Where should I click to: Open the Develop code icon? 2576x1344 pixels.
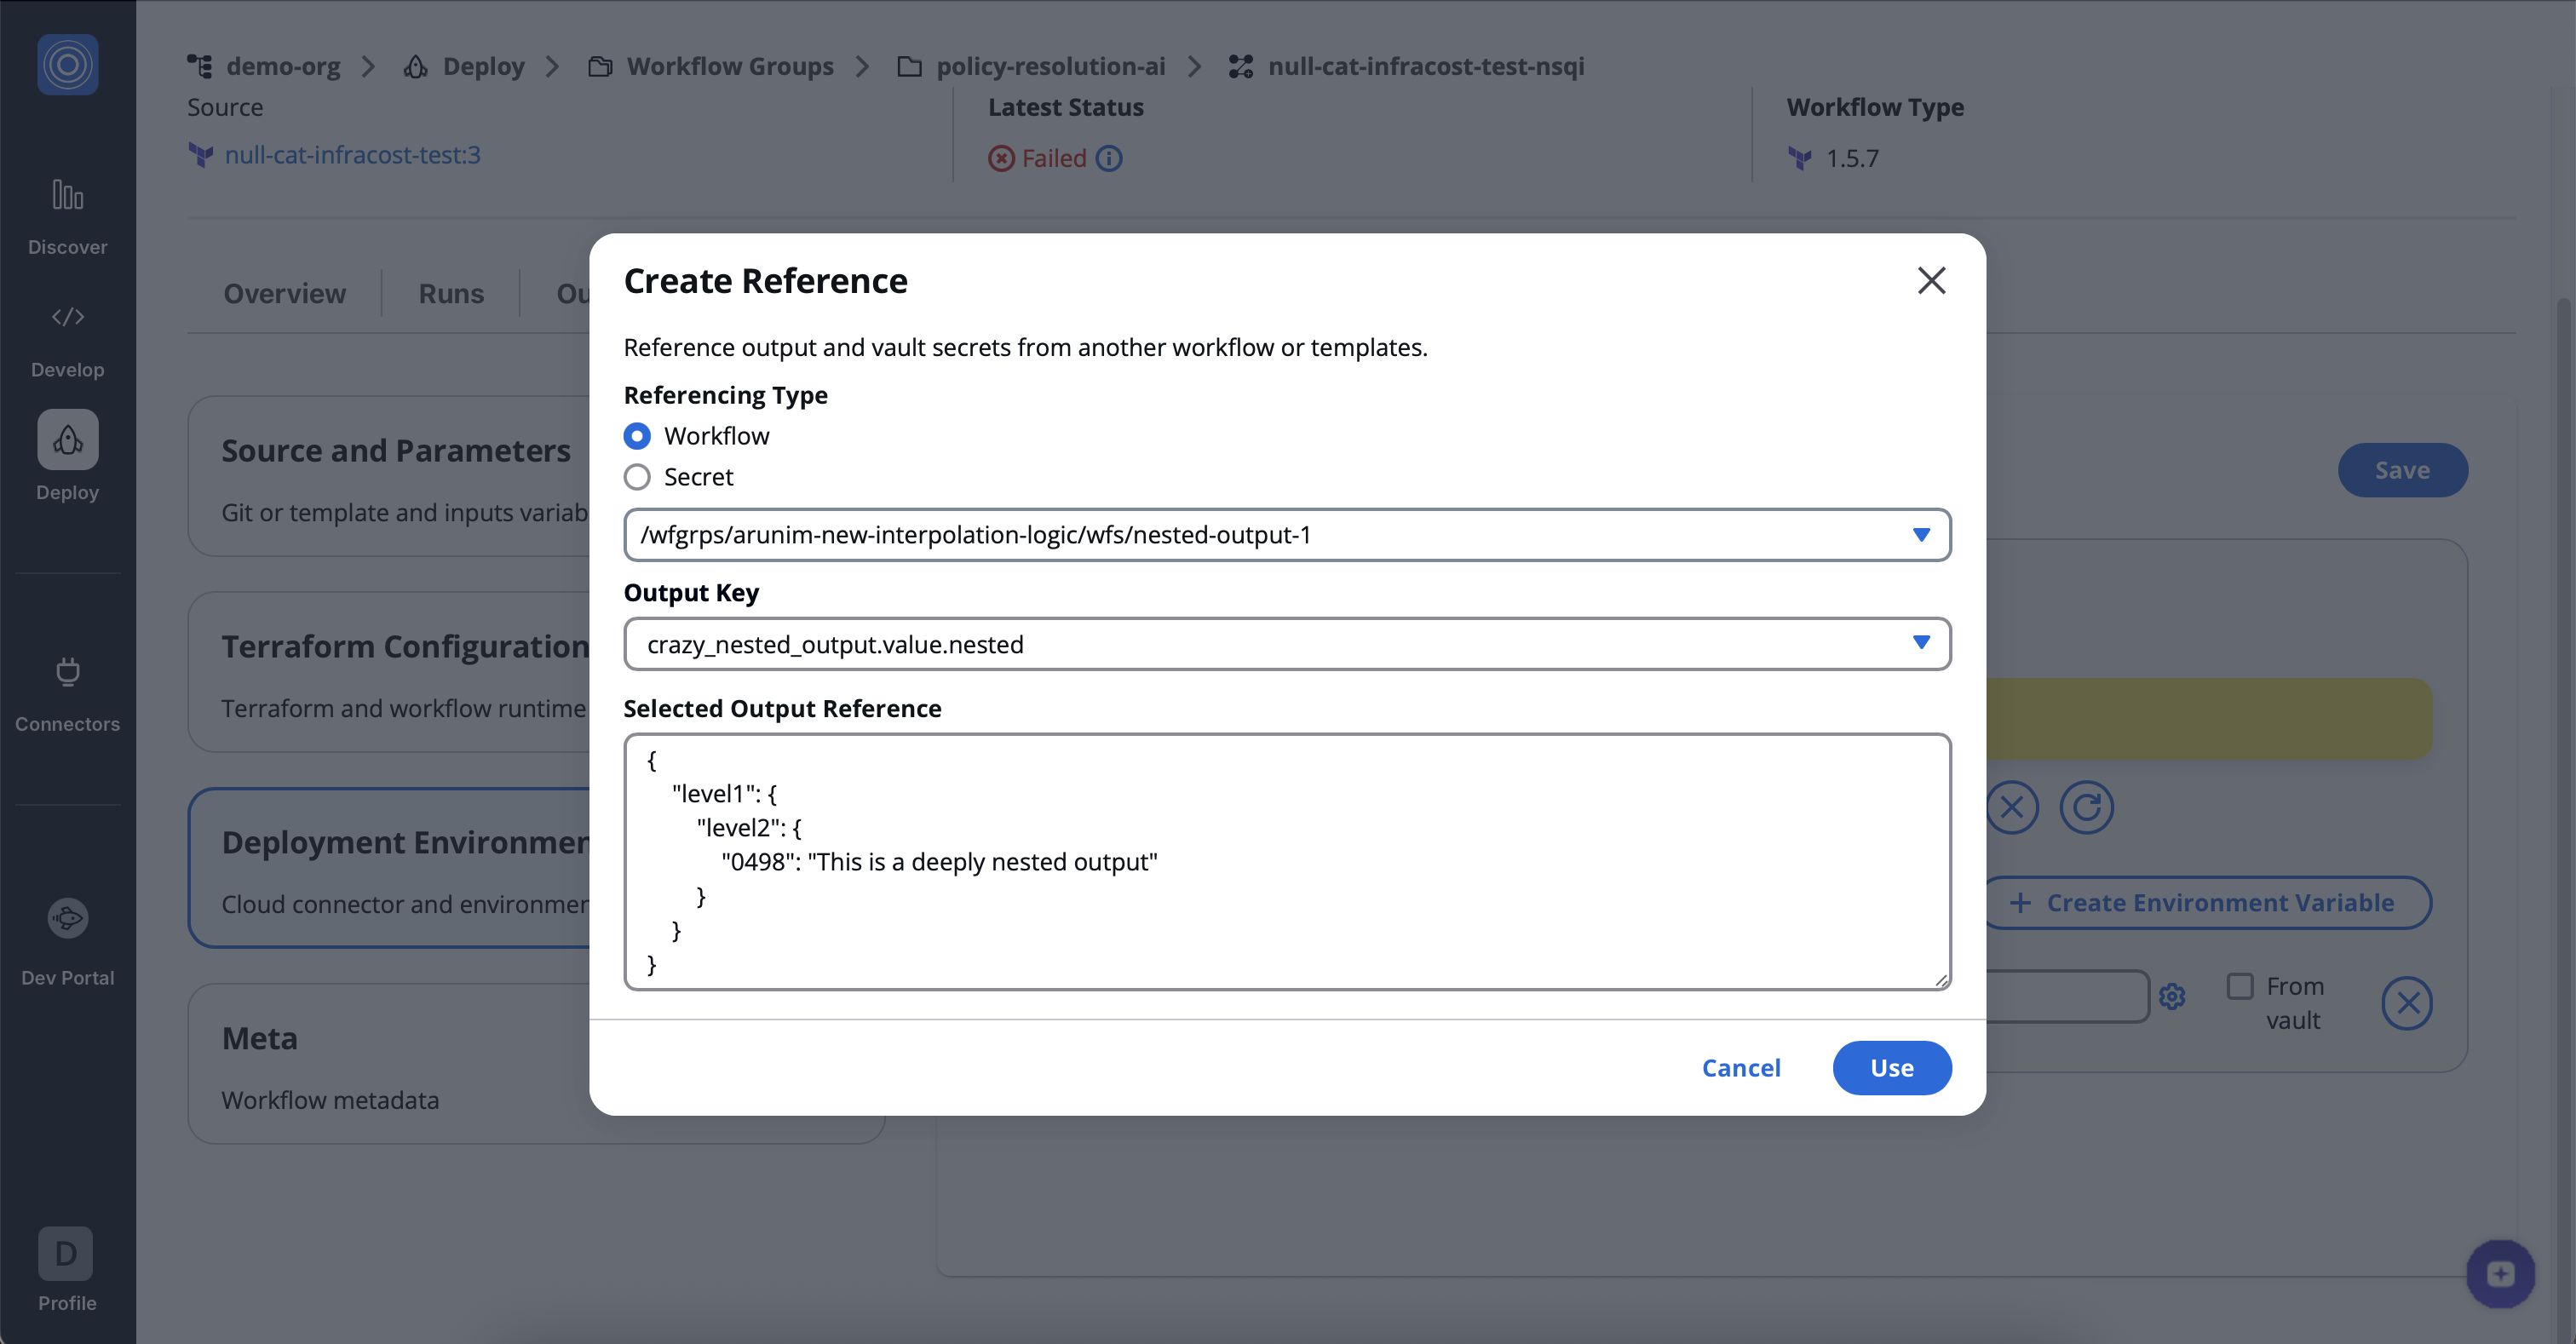(67, 317)
